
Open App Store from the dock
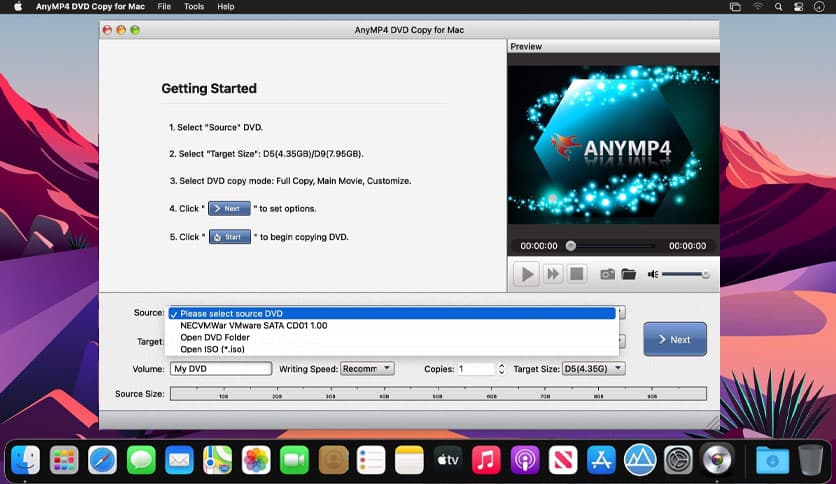click(601, 459)
